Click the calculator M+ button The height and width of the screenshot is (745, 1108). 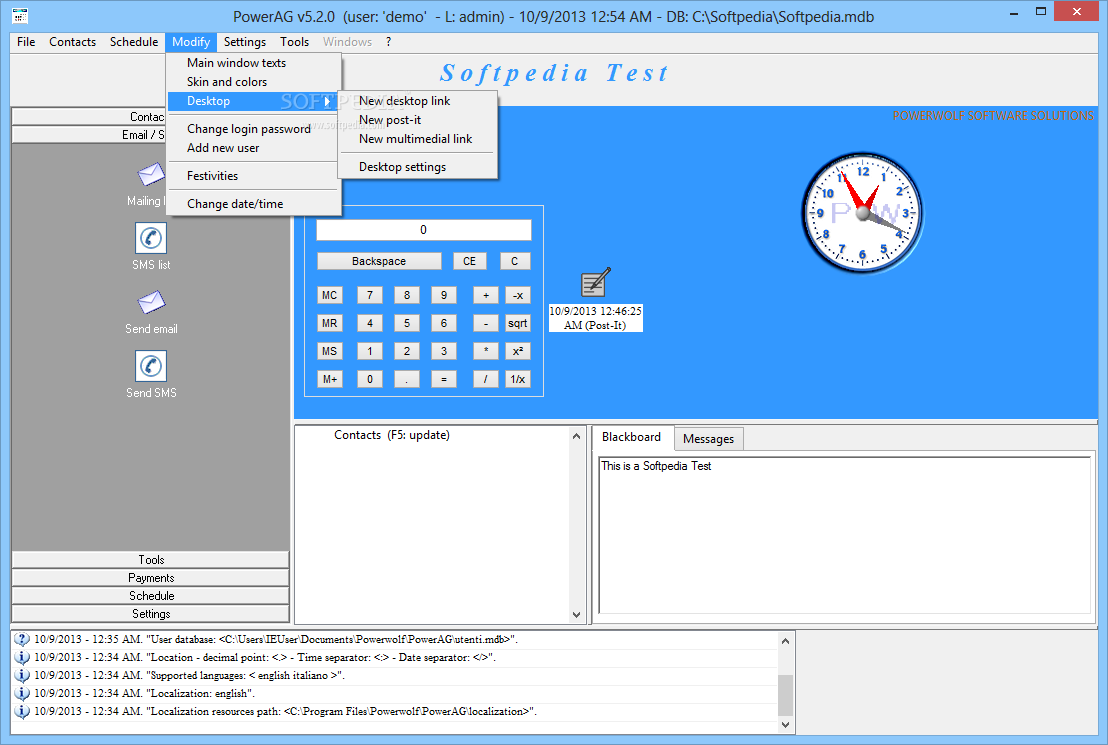329,379
